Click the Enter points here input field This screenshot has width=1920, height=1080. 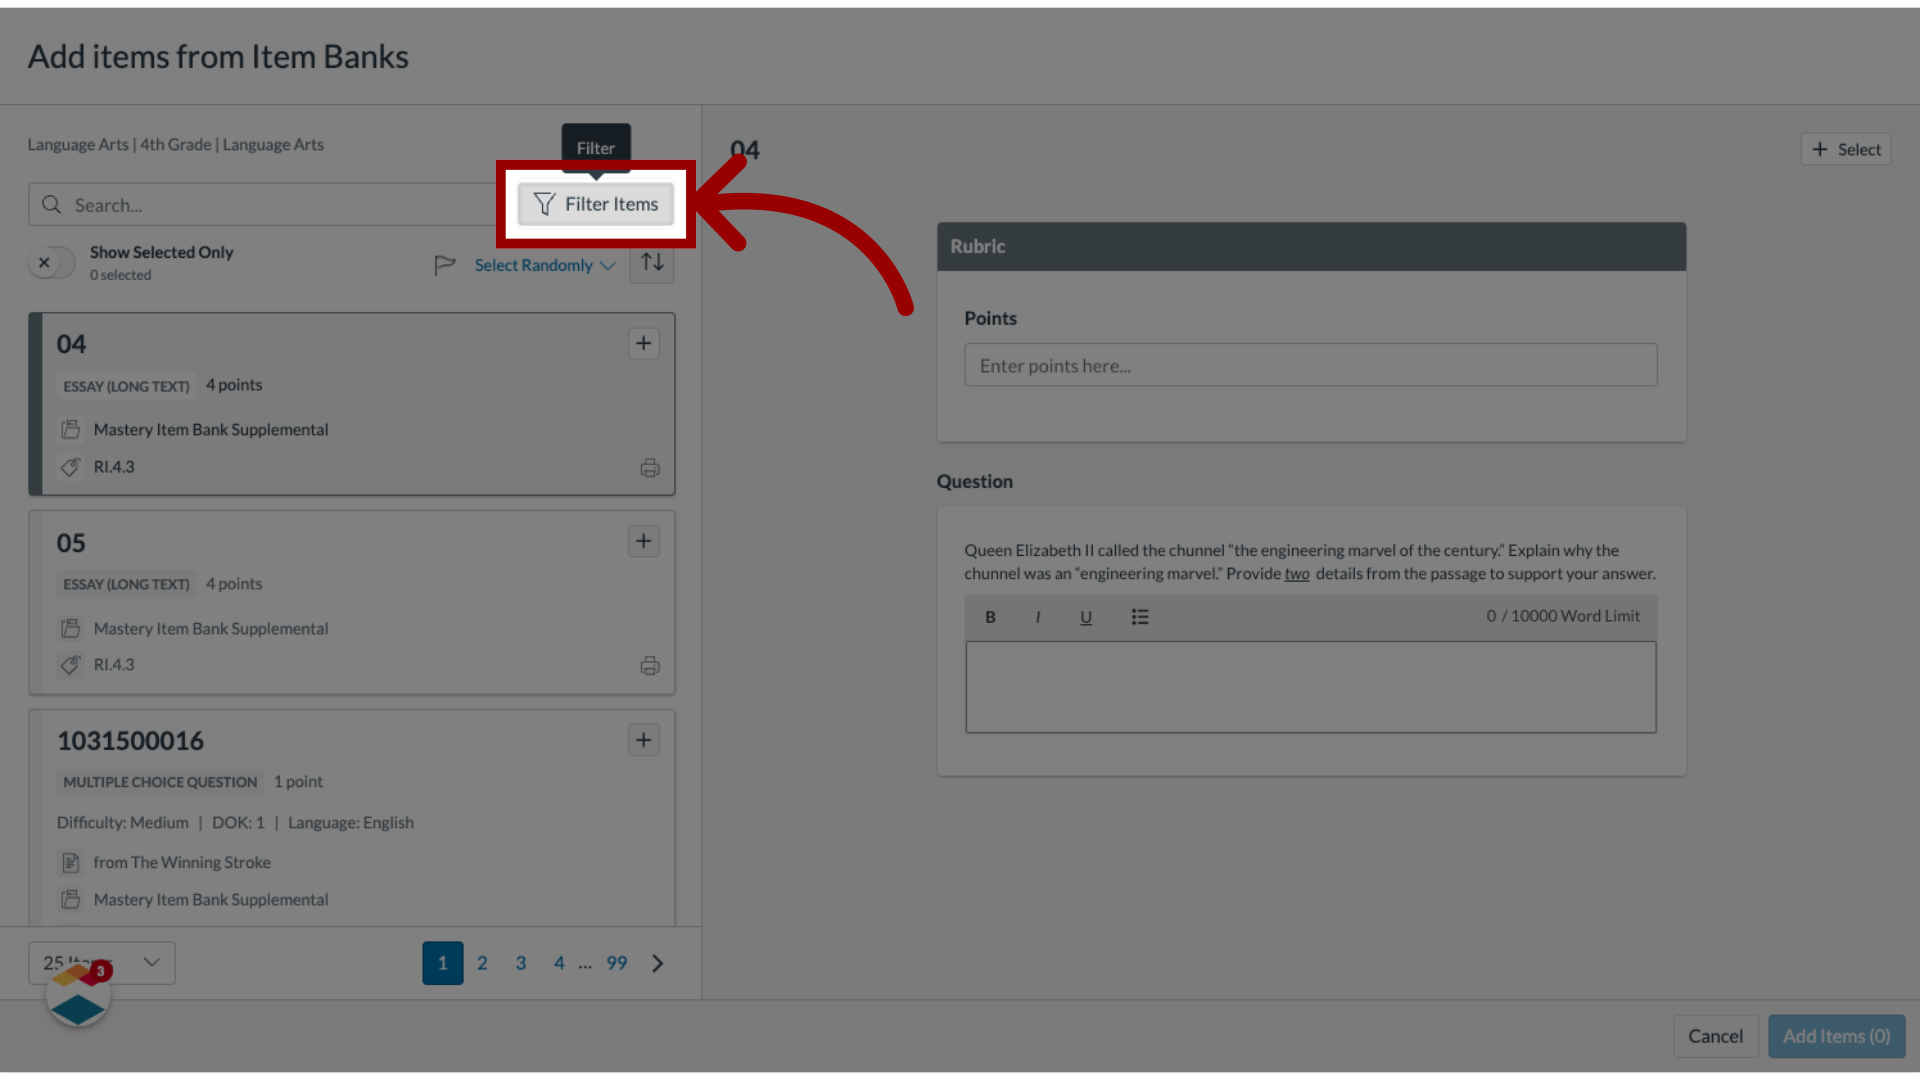click(x=1311, y=365)
